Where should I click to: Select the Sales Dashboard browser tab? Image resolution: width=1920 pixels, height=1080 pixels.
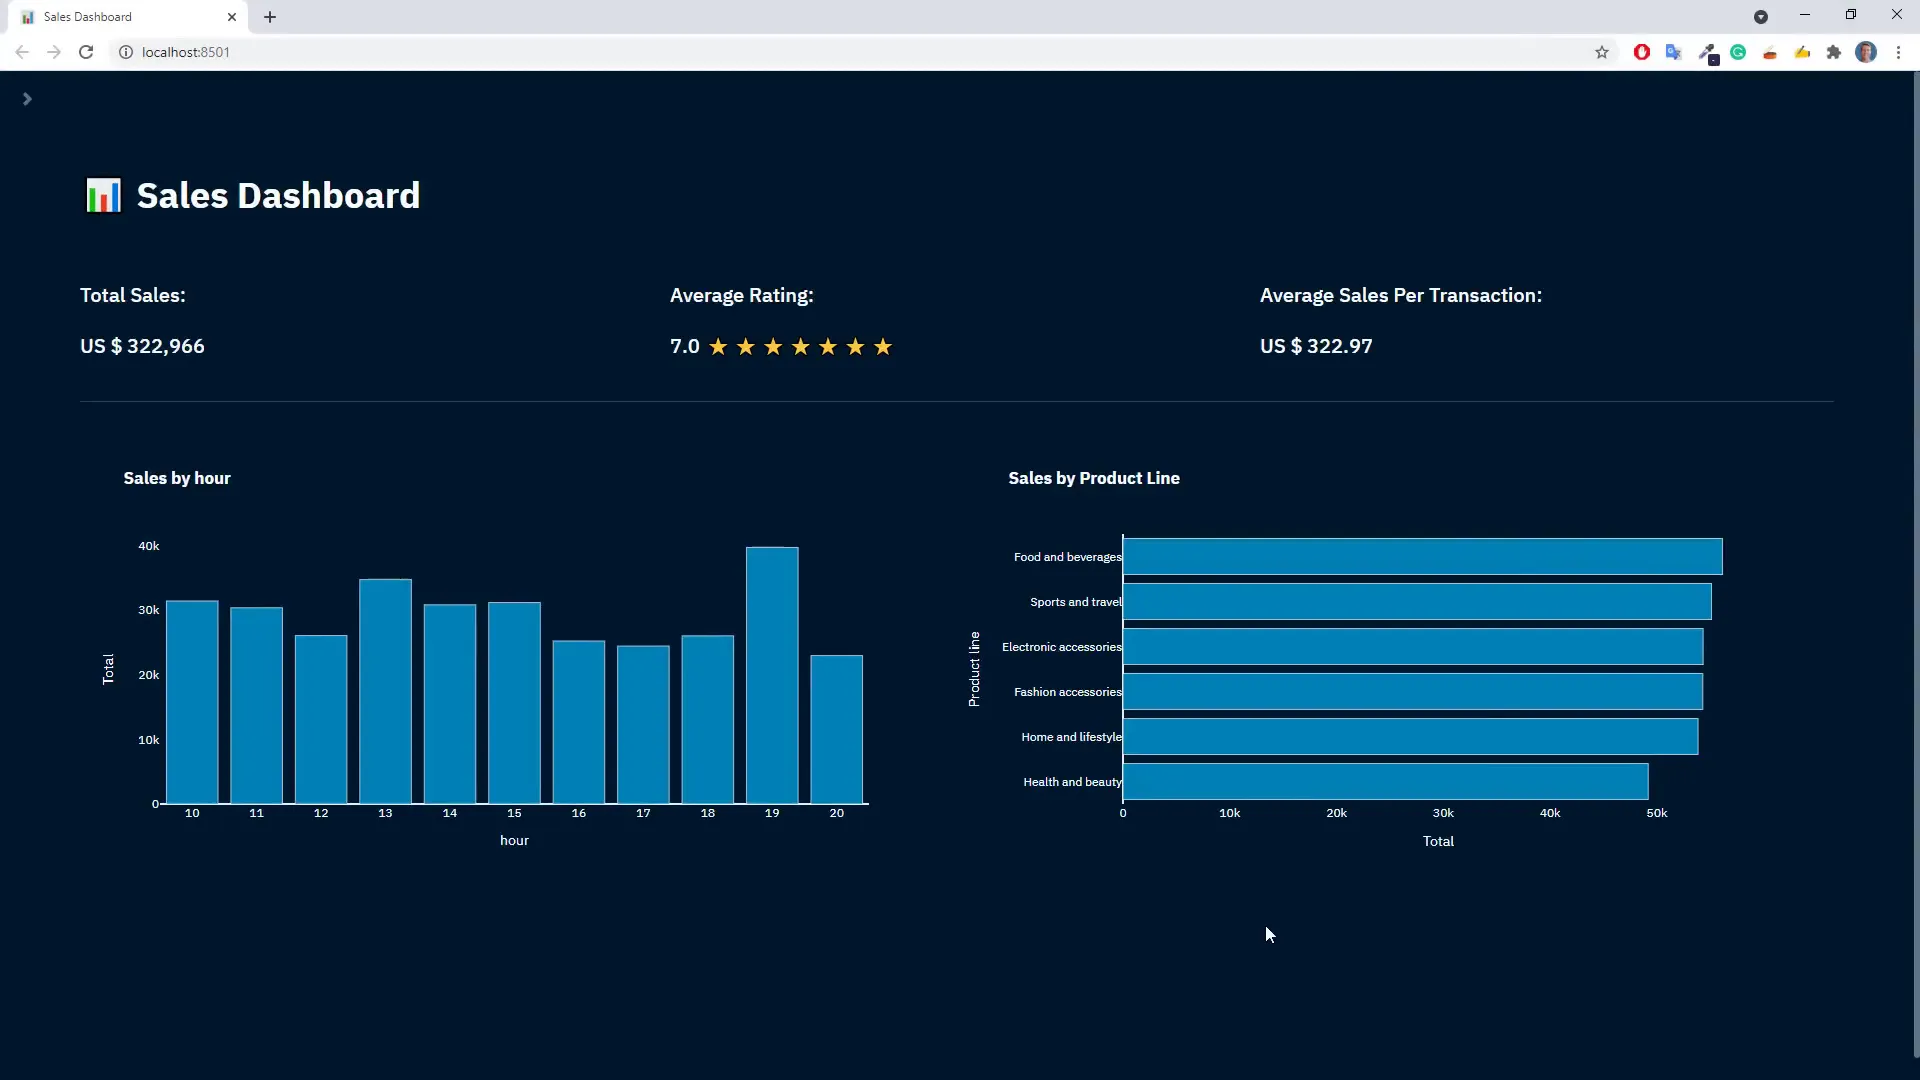click(110, 16)
